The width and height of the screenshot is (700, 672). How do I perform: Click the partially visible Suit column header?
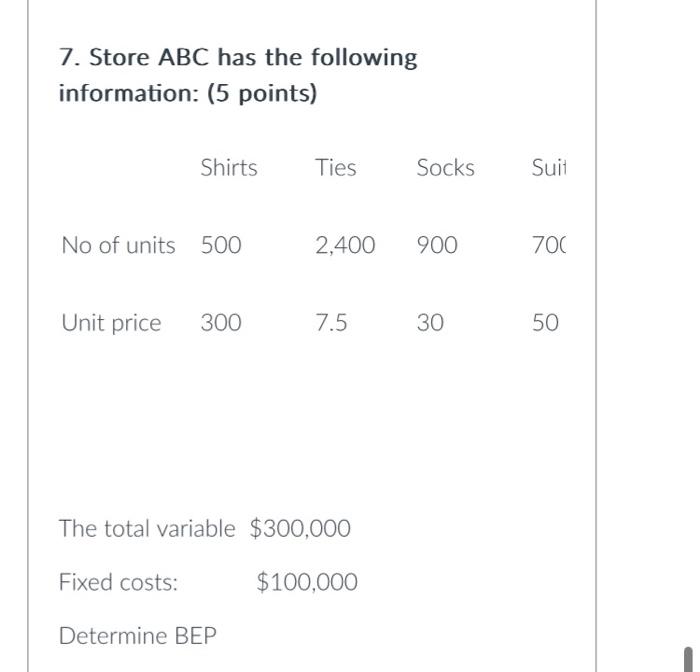[549, 168]
